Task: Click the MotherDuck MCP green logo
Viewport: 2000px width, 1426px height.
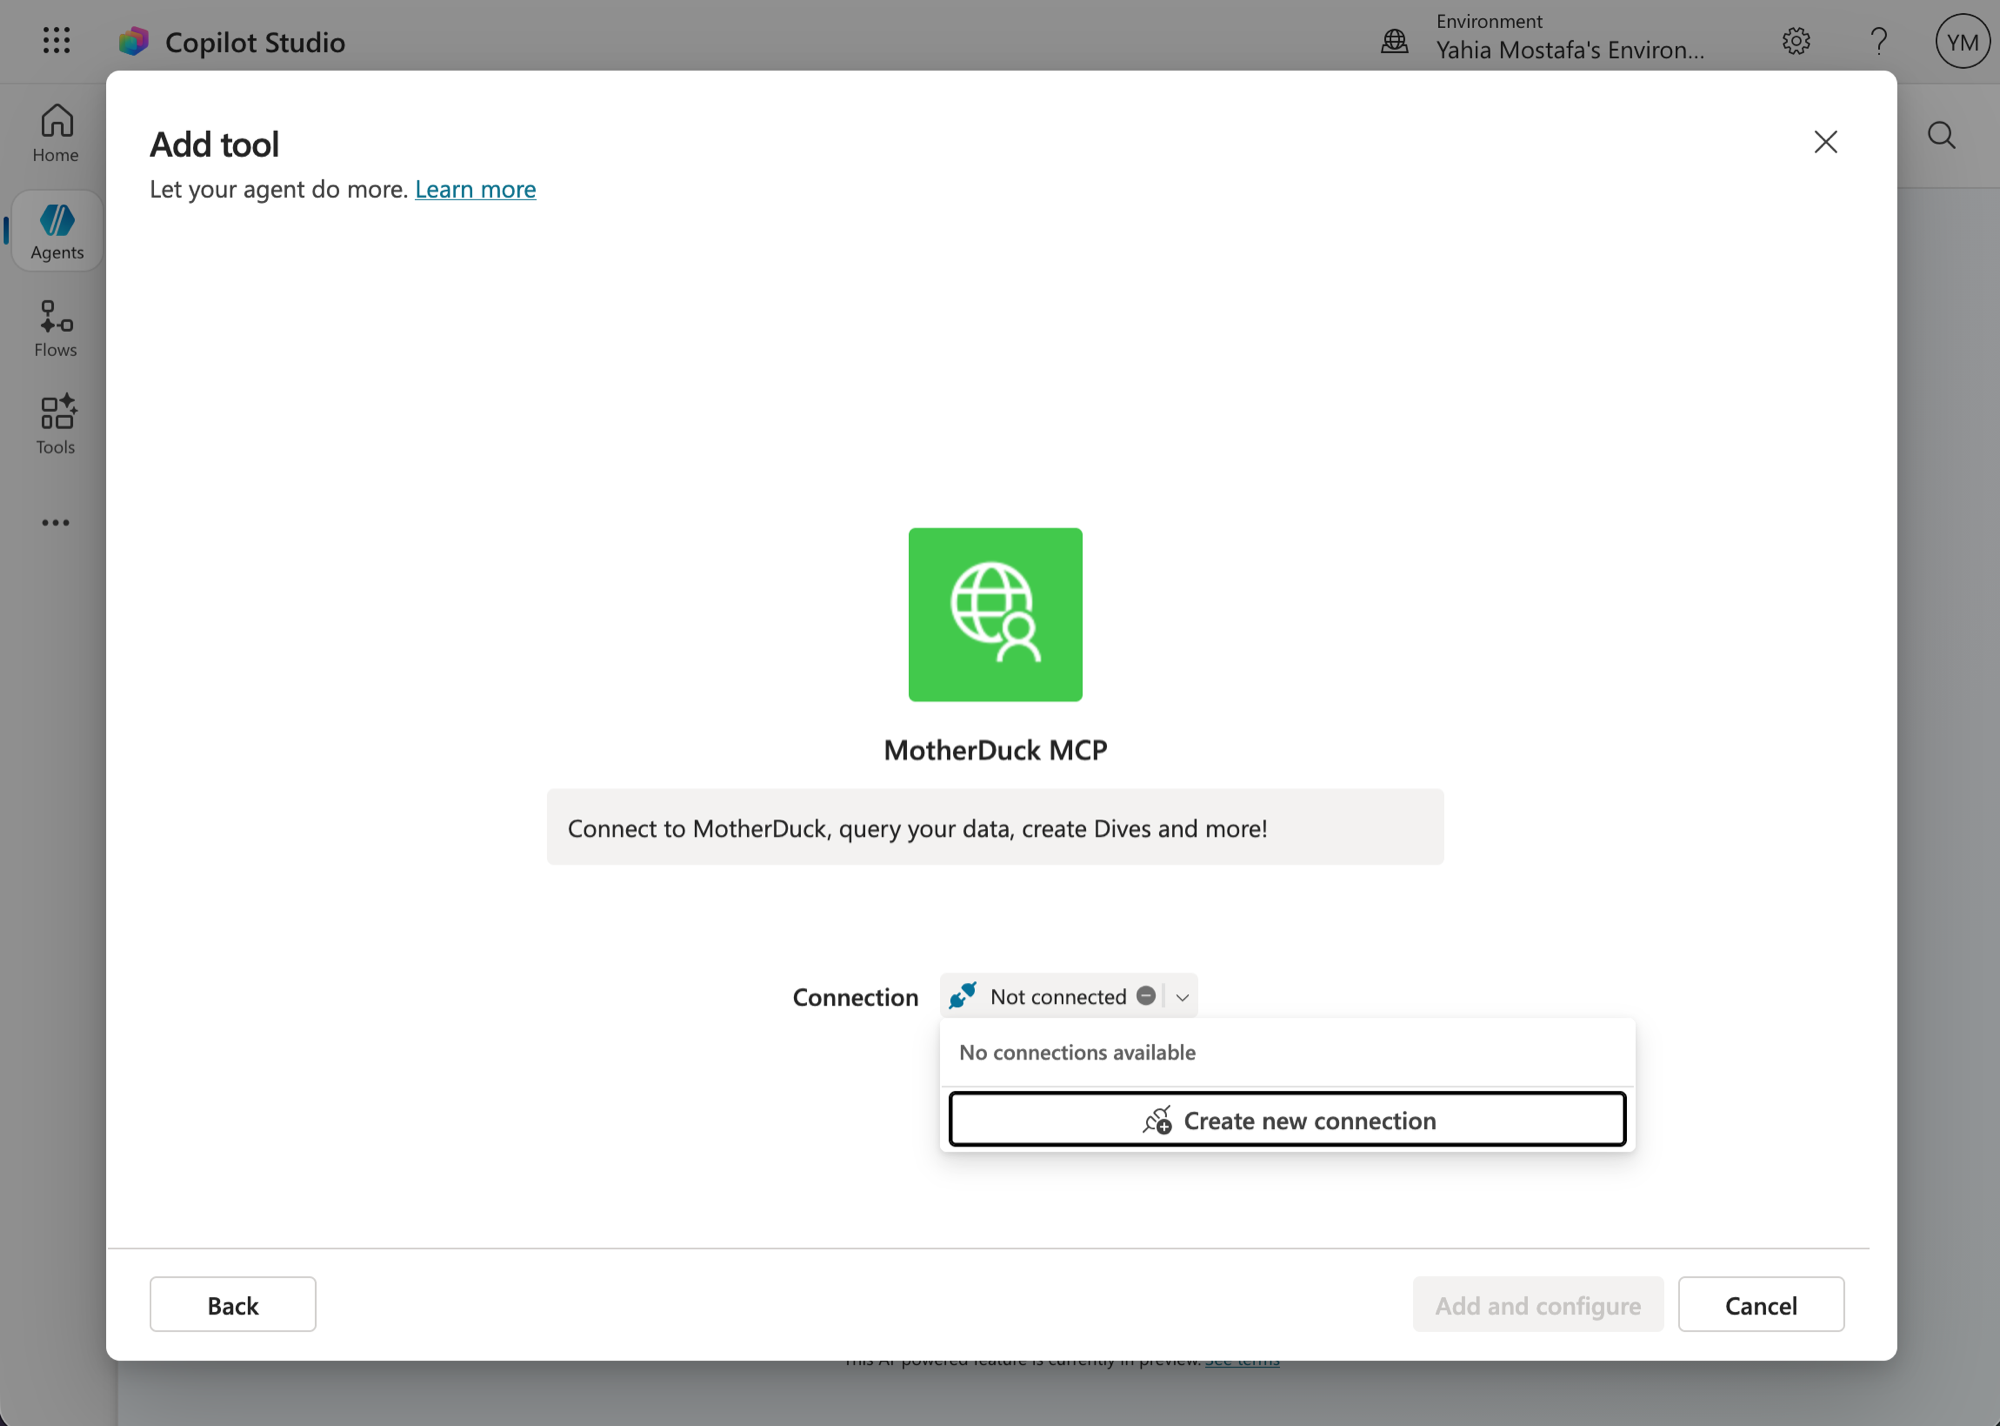Action: point(995,614)
